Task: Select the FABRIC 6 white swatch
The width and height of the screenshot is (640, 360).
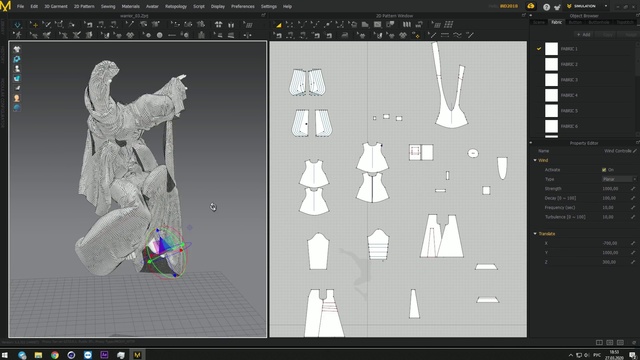Action: pos(551,126)
